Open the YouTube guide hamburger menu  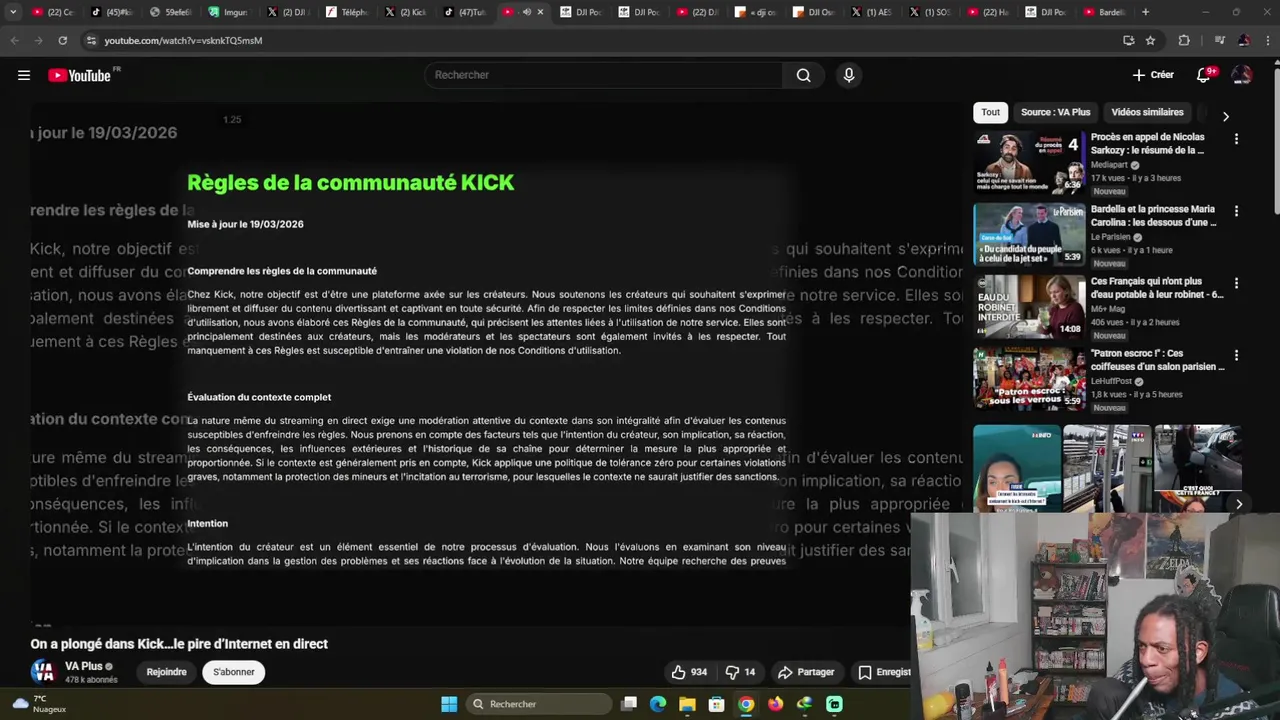pyautogui.click(x=24, y=75)
